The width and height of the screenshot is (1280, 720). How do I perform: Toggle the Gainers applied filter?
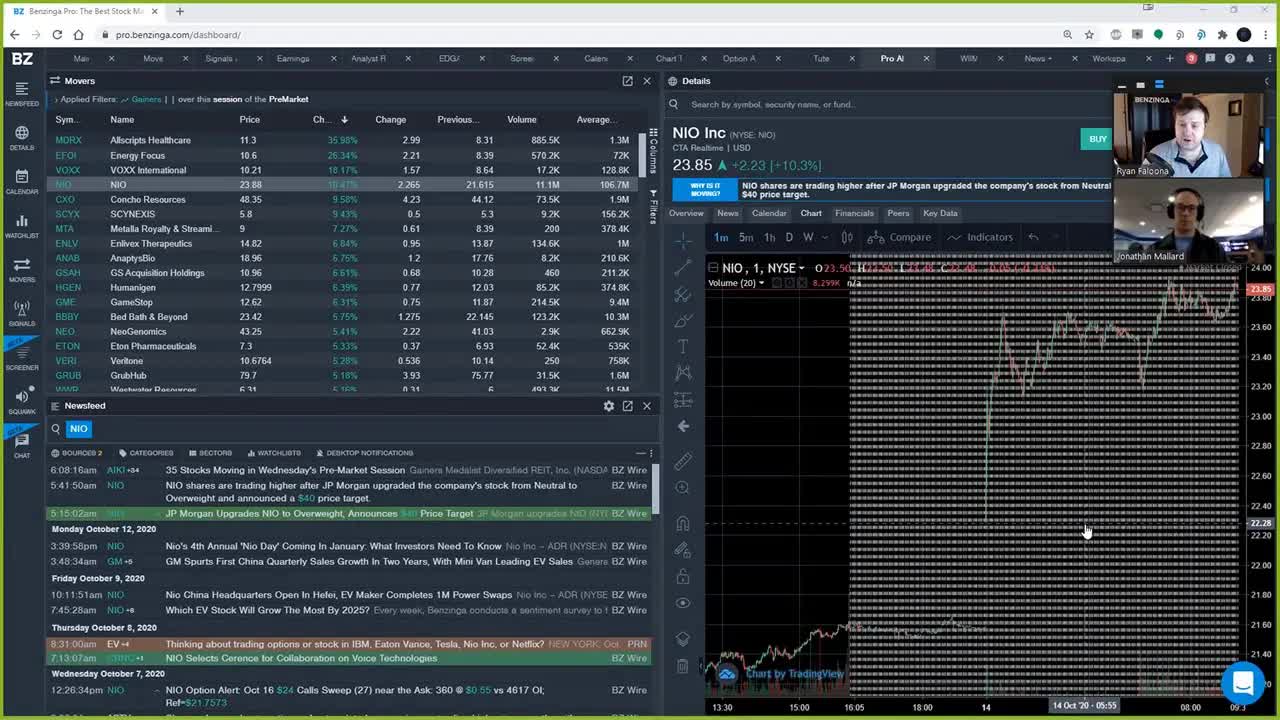pos(141,100)
